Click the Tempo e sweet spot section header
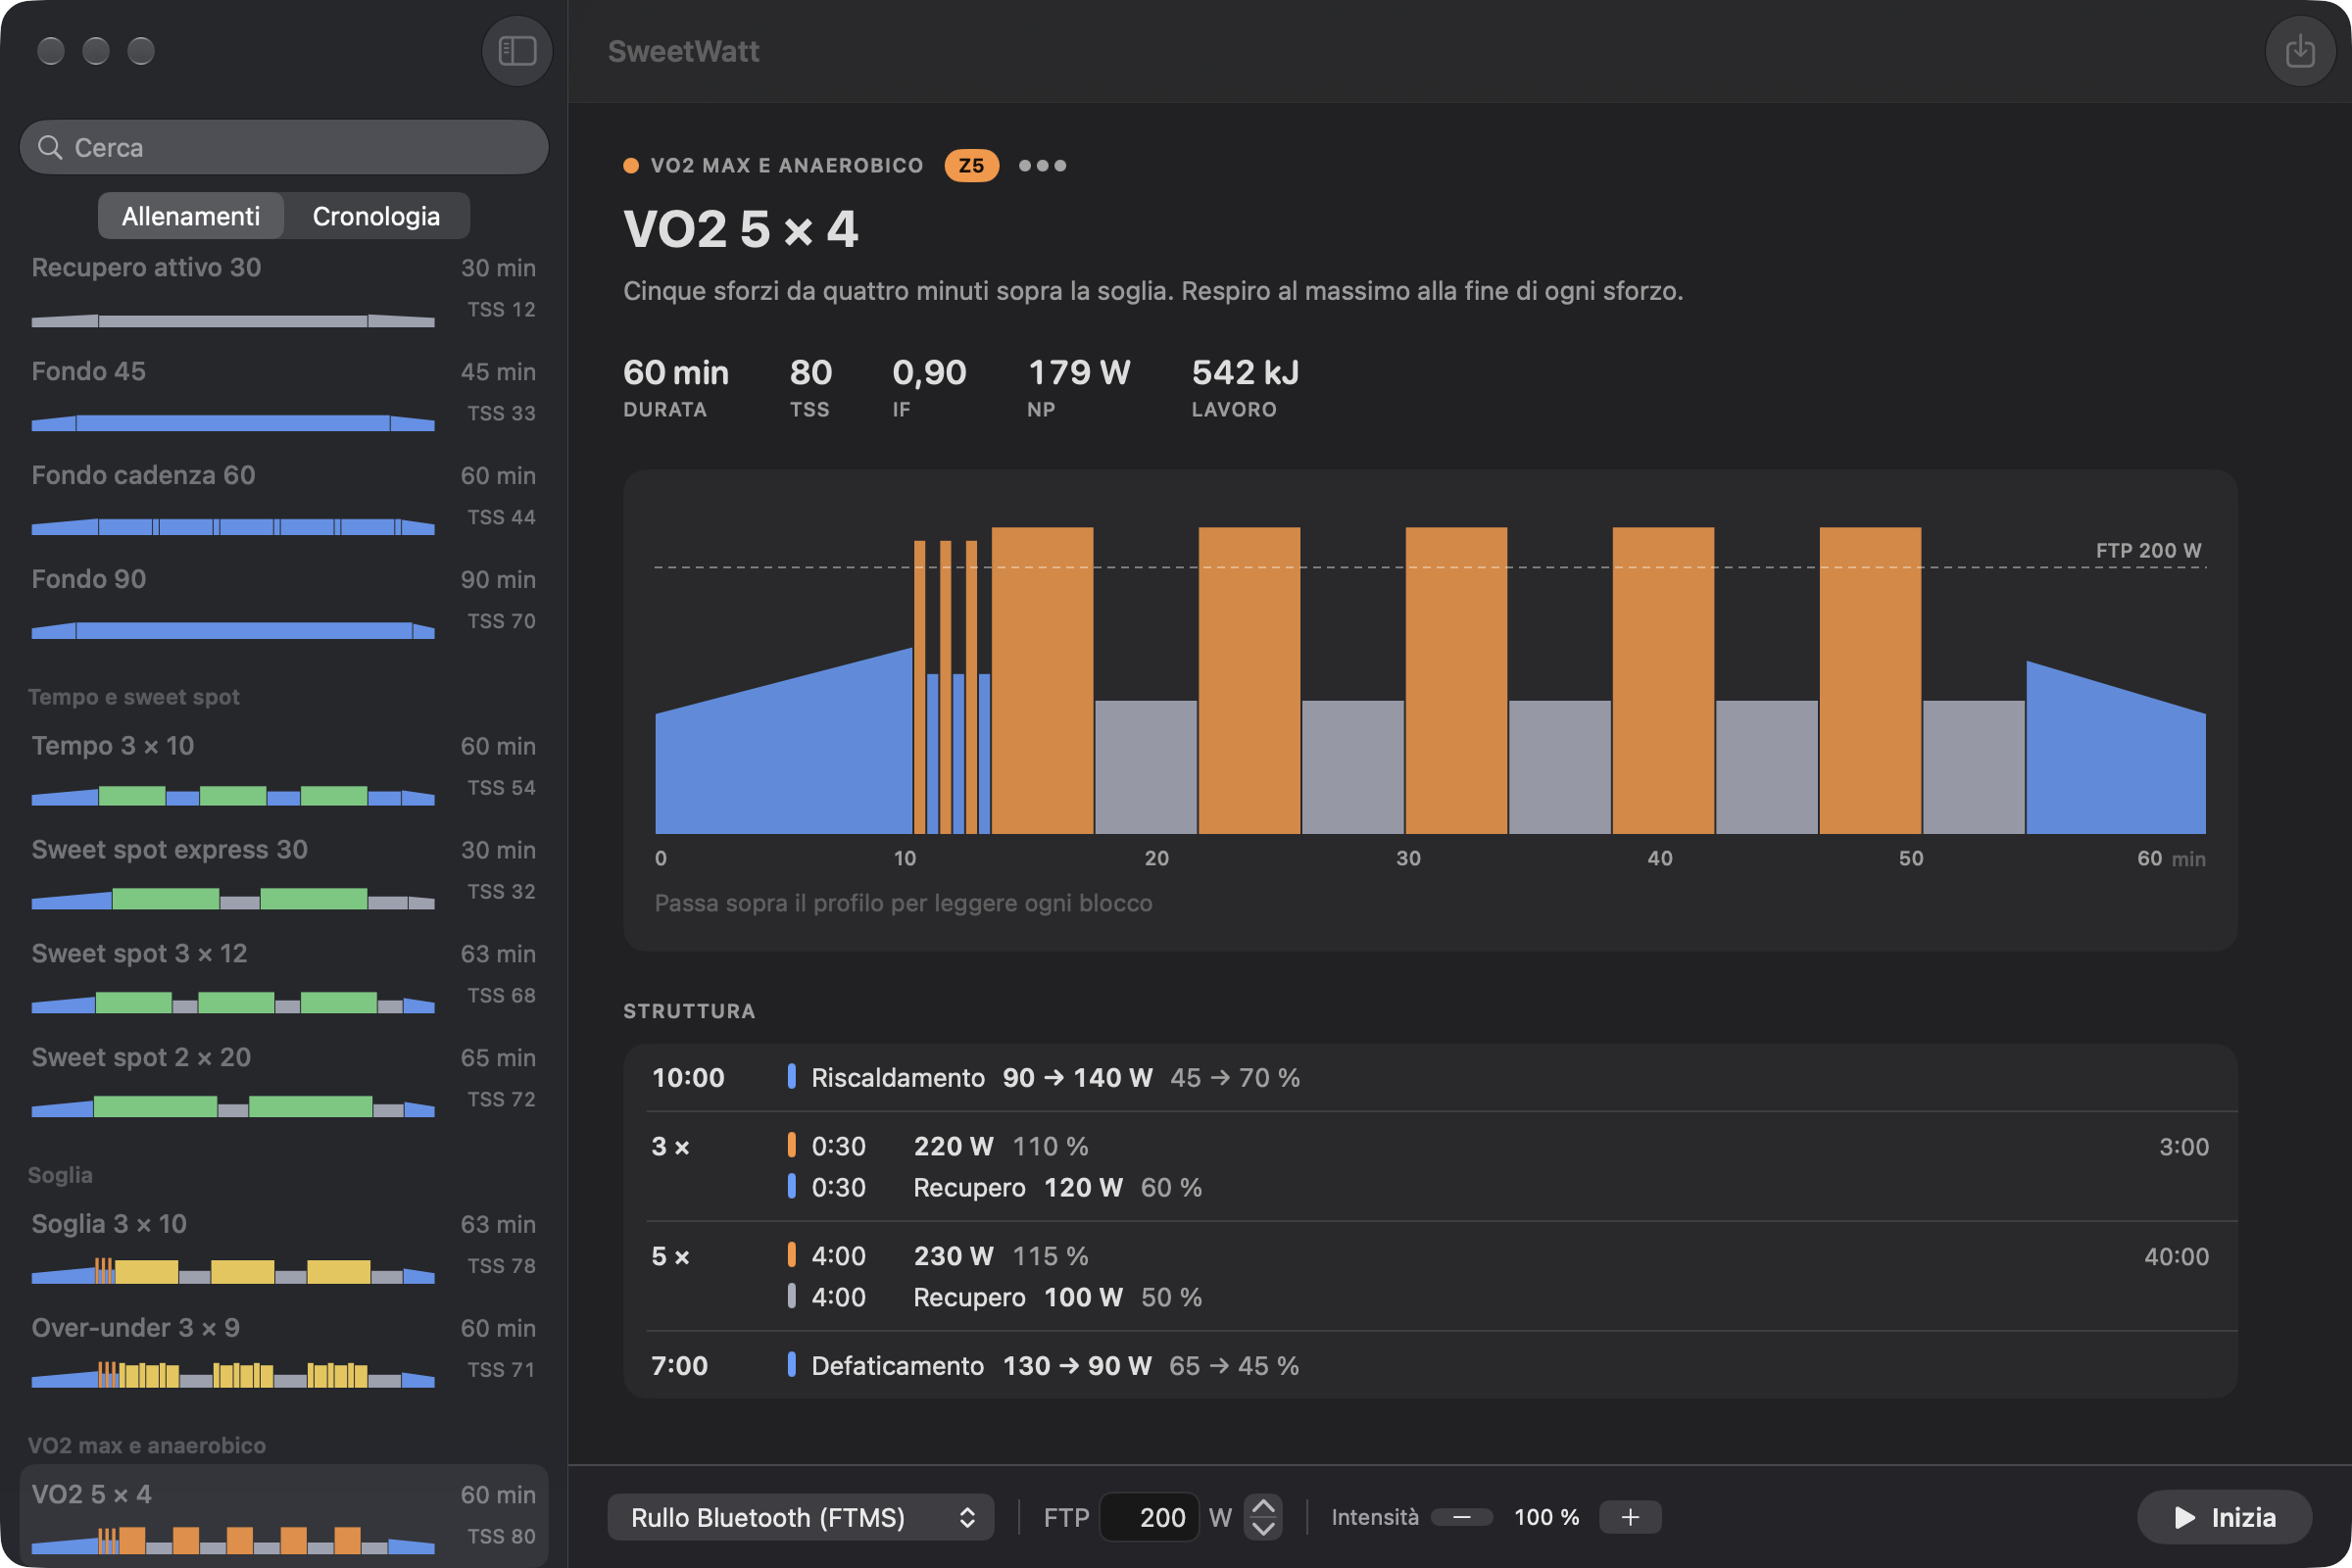This screenshot has width=2352, height=1568. coord(134,697)
